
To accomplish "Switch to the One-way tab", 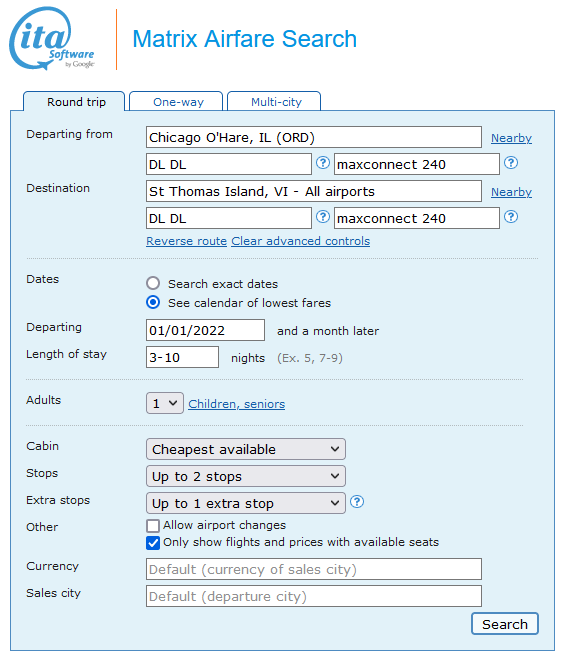I will (x=176, y=101).
